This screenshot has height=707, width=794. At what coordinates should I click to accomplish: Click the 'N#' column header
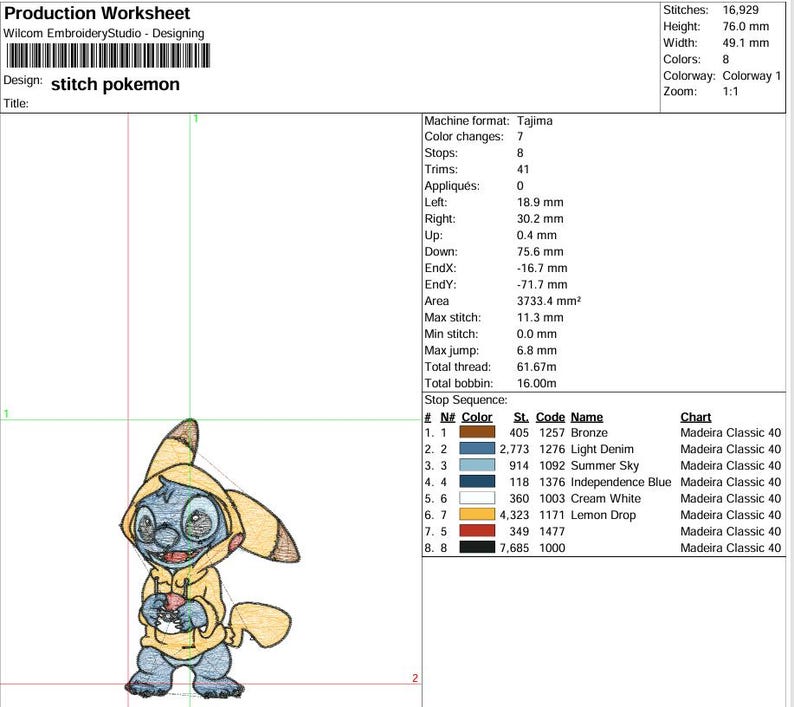(448, 417)
